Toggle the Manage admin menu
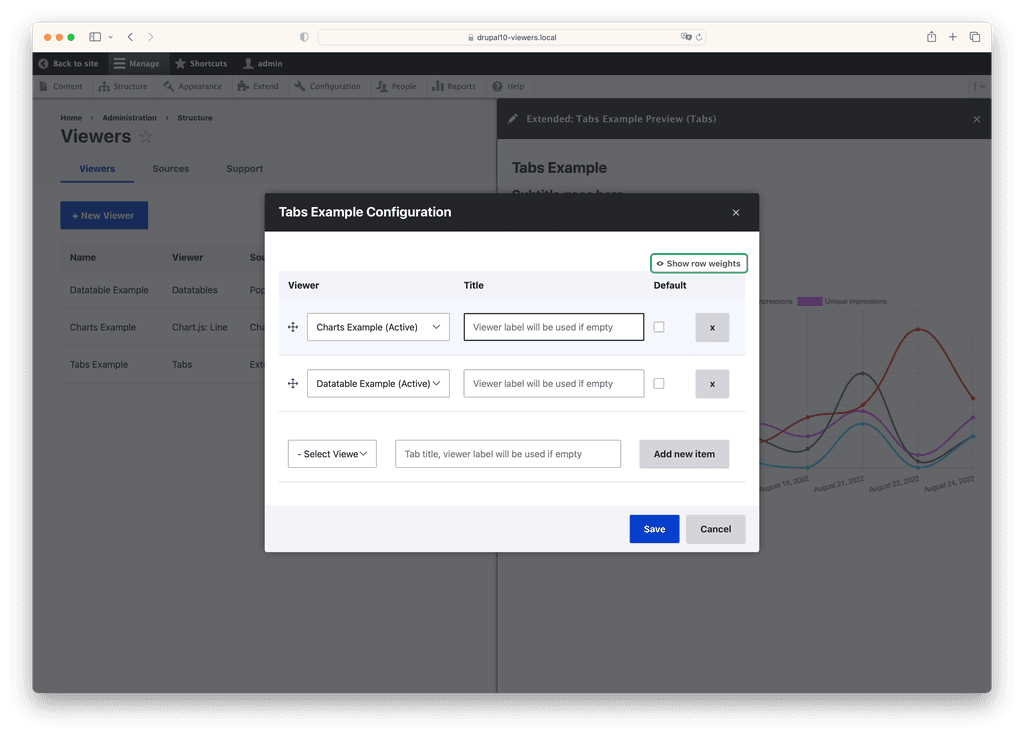Screen dimensions: 1024x736 [x=136, y=63]
